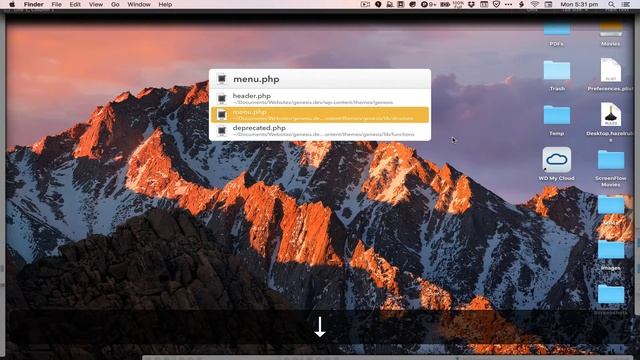Click the file icon in the search field
Screen dimensions: 640x360
tap(222, 79)
